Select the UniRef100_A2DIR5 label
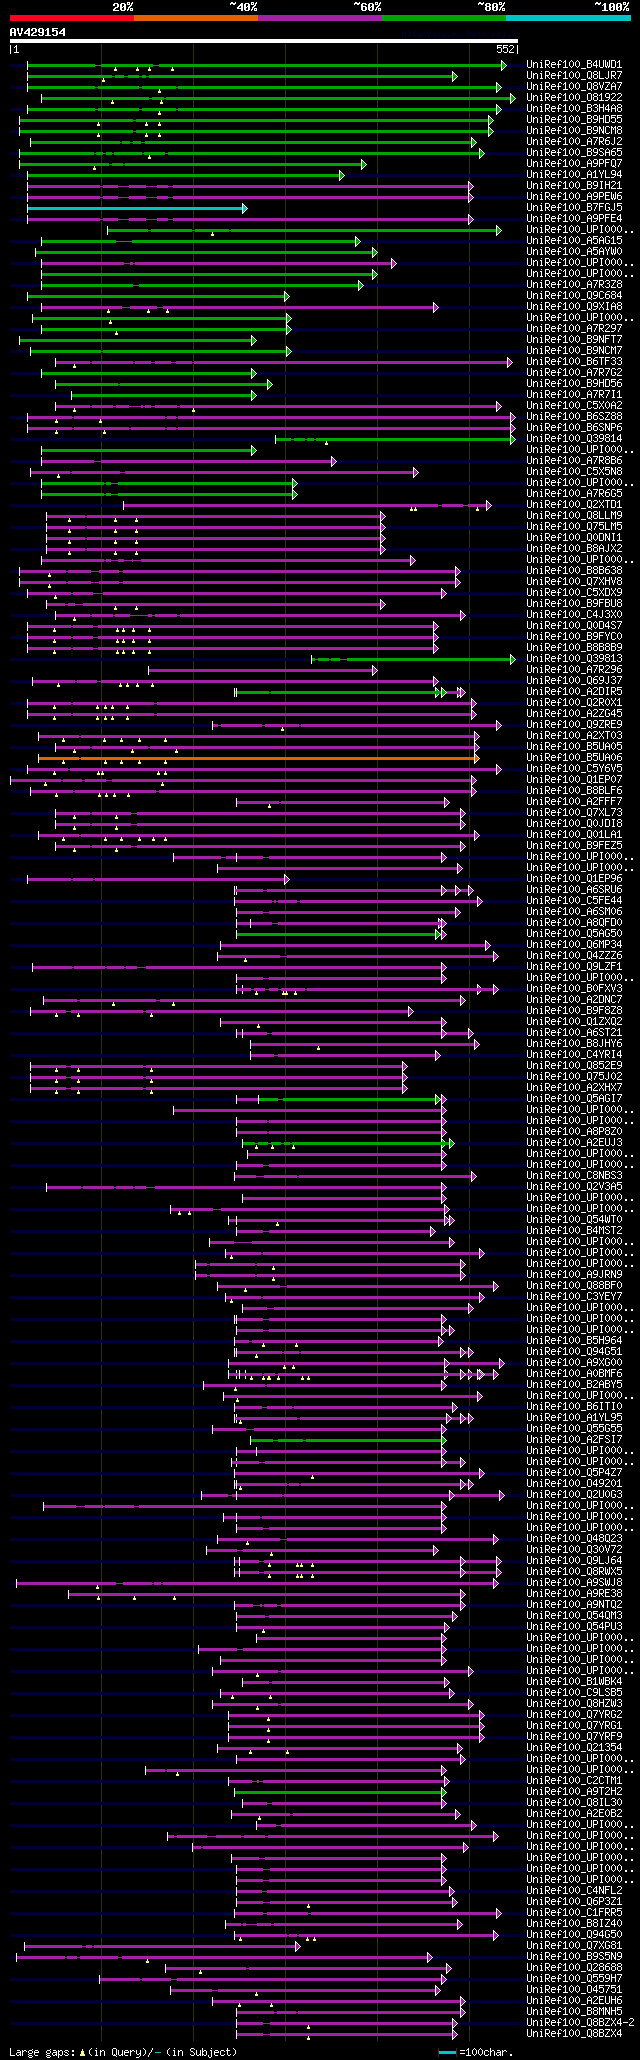The width and height of the screenshot is (640, 2060). click(574, 692)
